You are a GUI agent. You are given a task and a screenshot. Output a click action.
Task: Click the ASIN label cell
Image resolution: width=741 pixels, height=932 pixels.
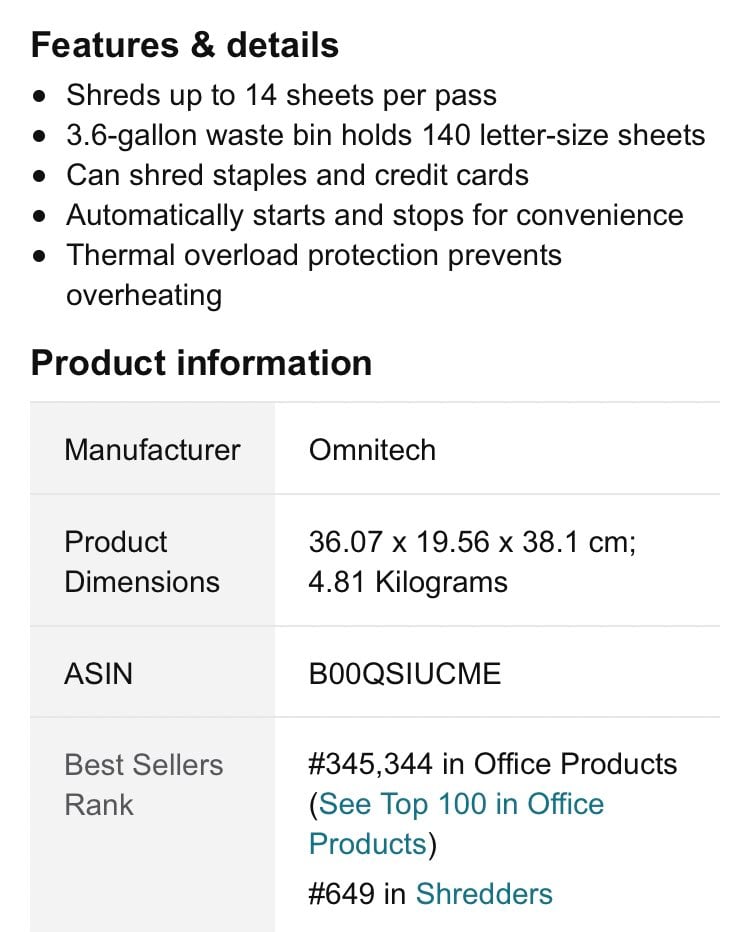(x=152, y=672)
